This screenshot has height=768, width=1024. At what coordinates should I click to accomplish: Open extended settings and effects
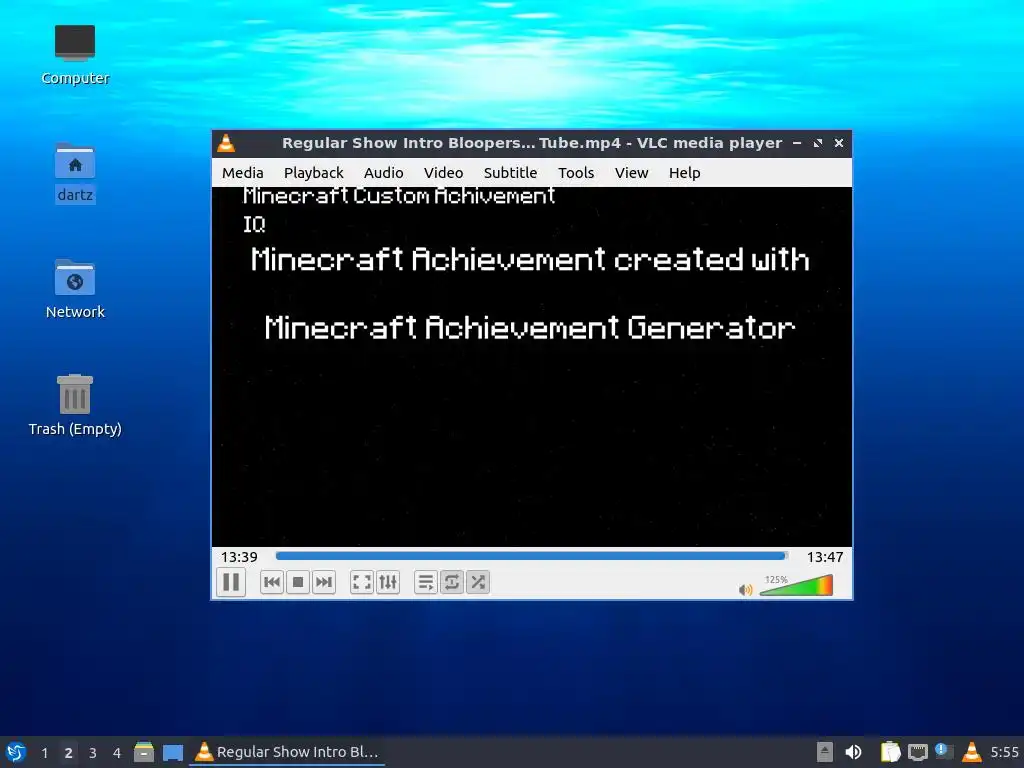(x=388, y=582)
